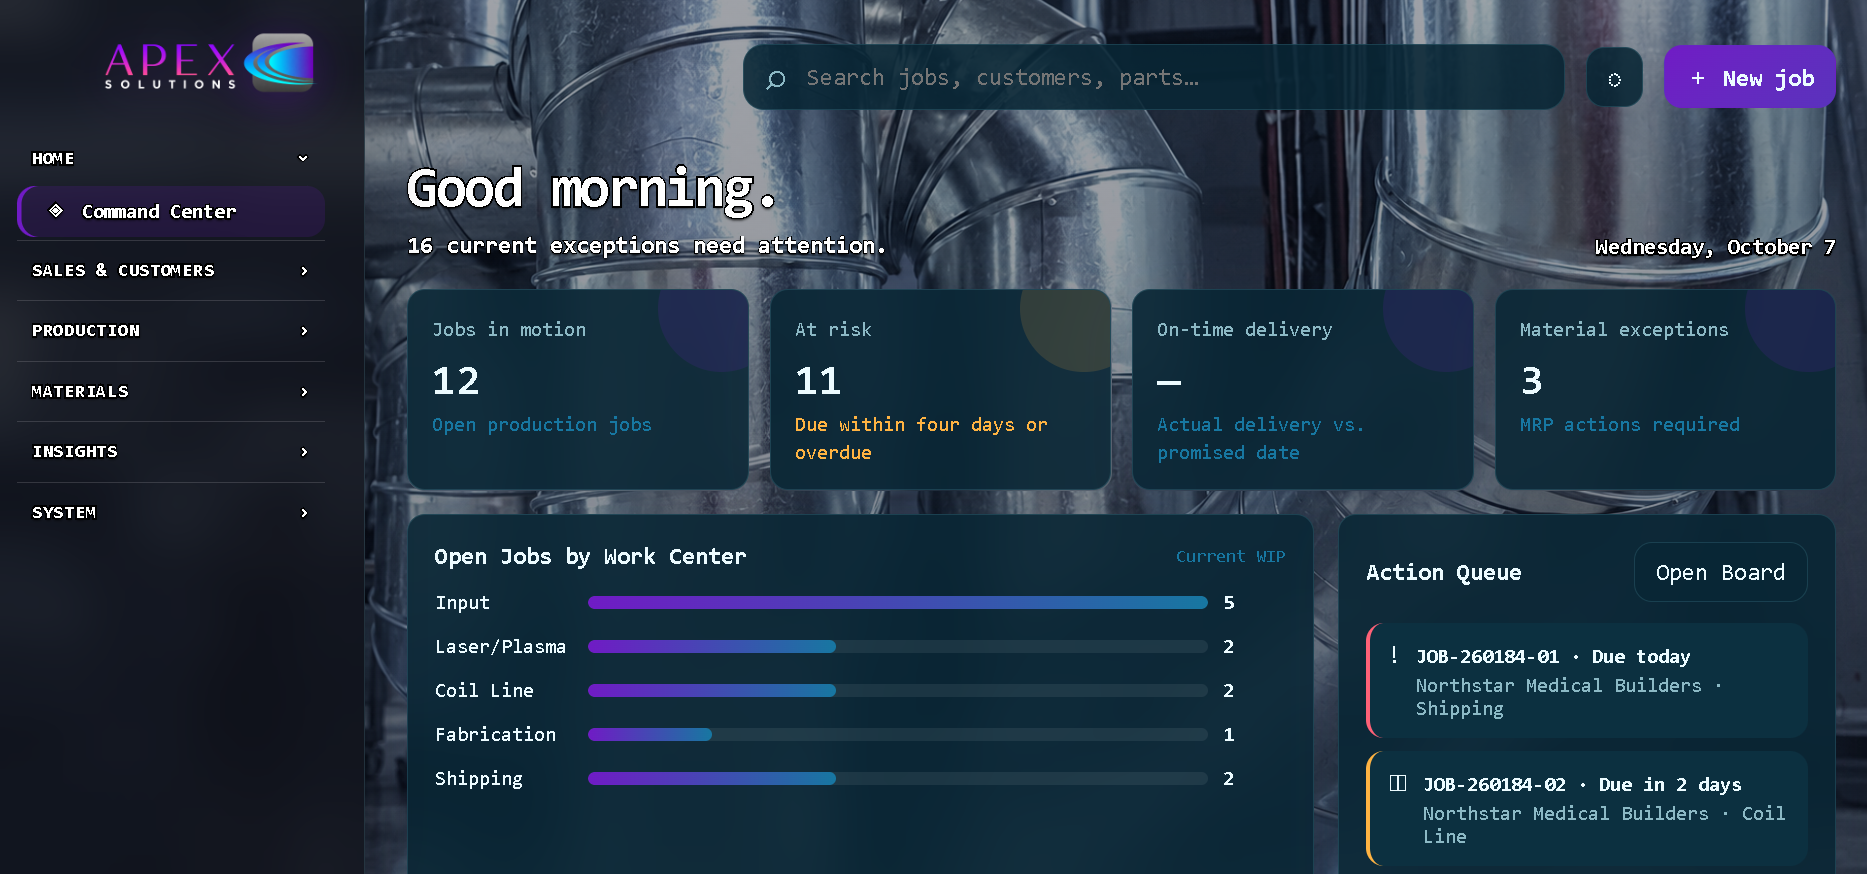Viewport: 1867px width, 874px height.
Task: Open the Jobs in motion card
Action: pyautogui.click(x=578, y=389)
